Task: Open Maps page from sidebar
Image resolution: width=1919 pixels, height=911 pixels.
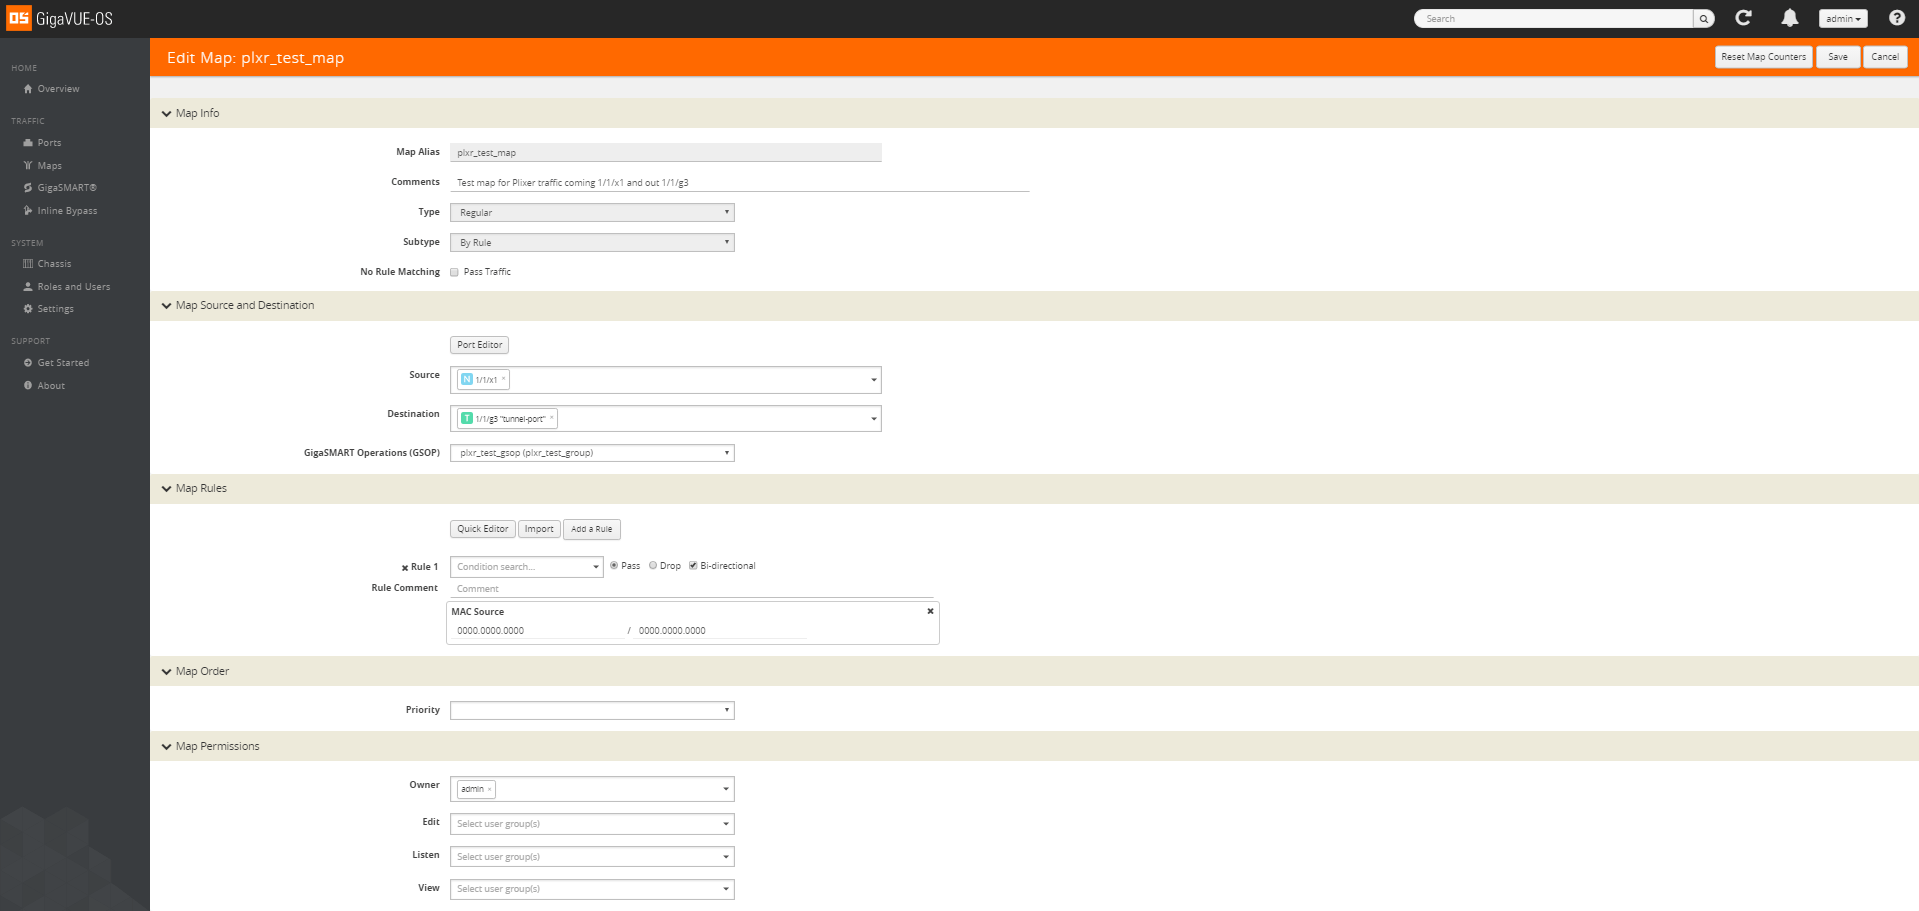Action: tap(50, 166)
